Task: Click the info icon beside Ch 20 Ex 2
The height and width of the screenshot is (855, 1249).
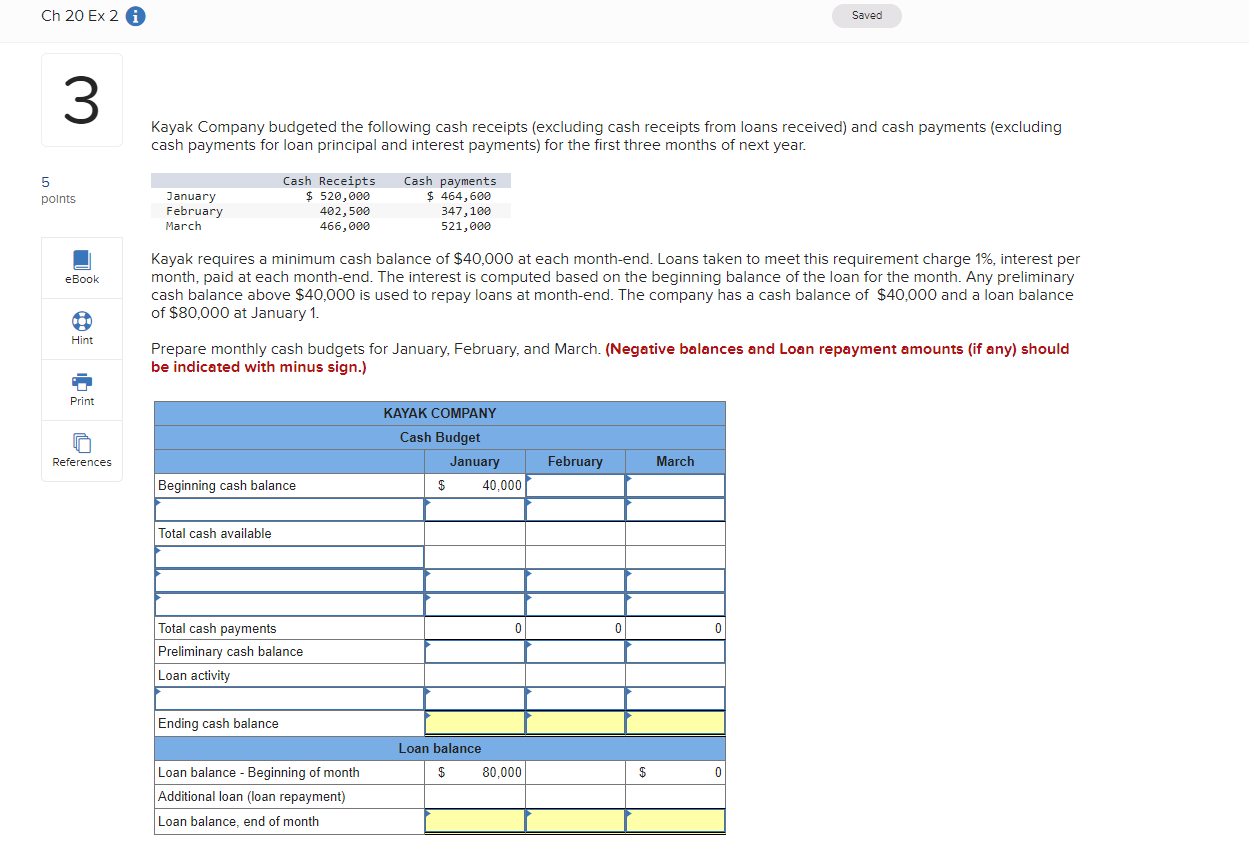Action: [x=136, y=16]
